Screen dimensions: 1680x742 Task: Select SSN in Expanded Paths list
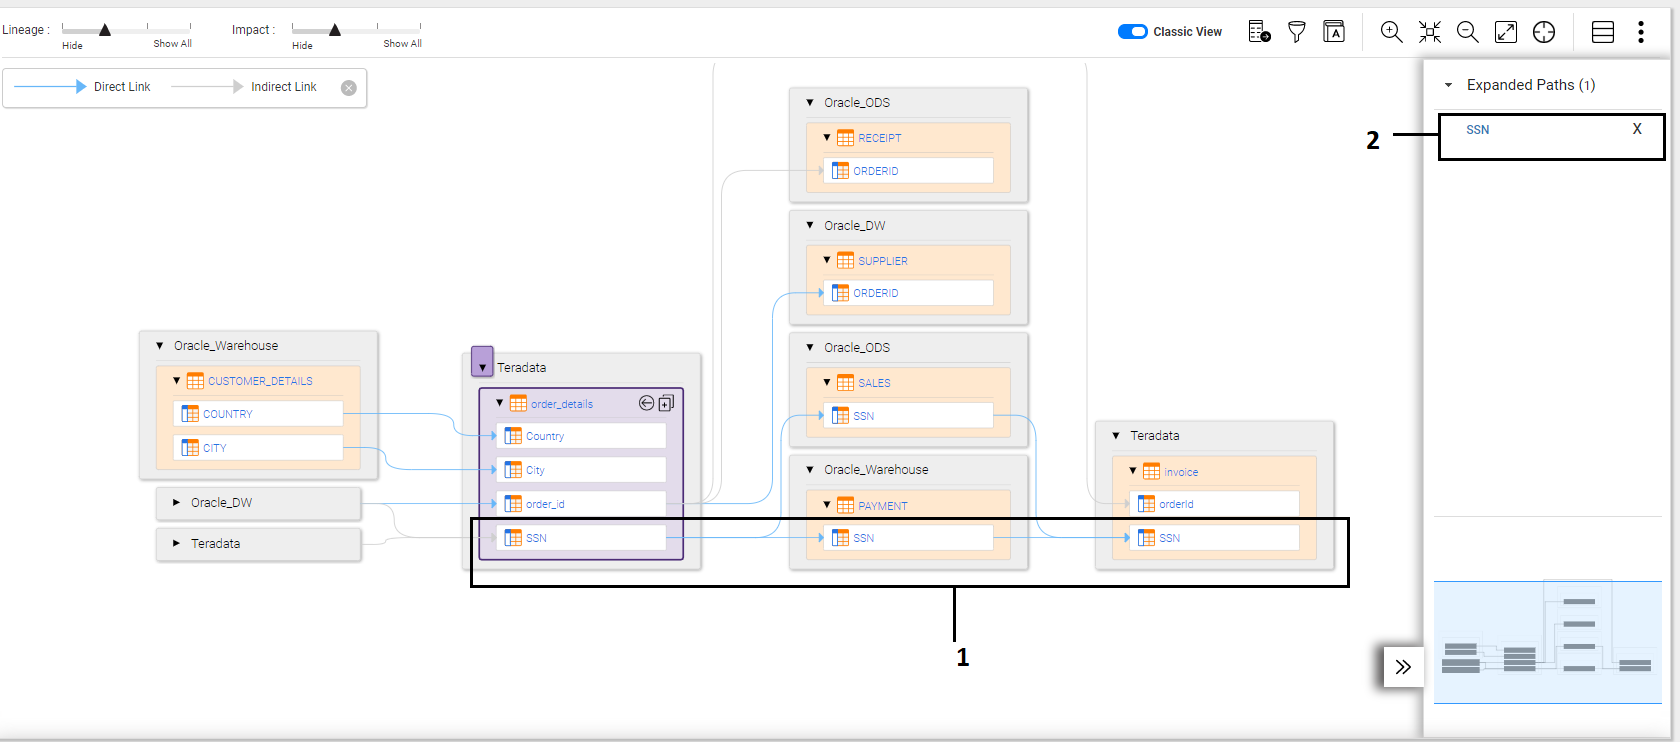pos(1478,130)
